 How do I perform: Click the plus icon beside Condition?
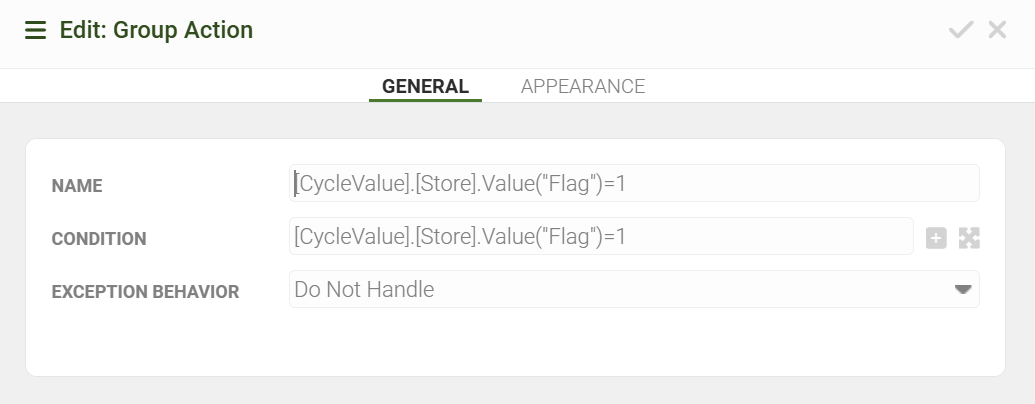(x=936, y=238)
